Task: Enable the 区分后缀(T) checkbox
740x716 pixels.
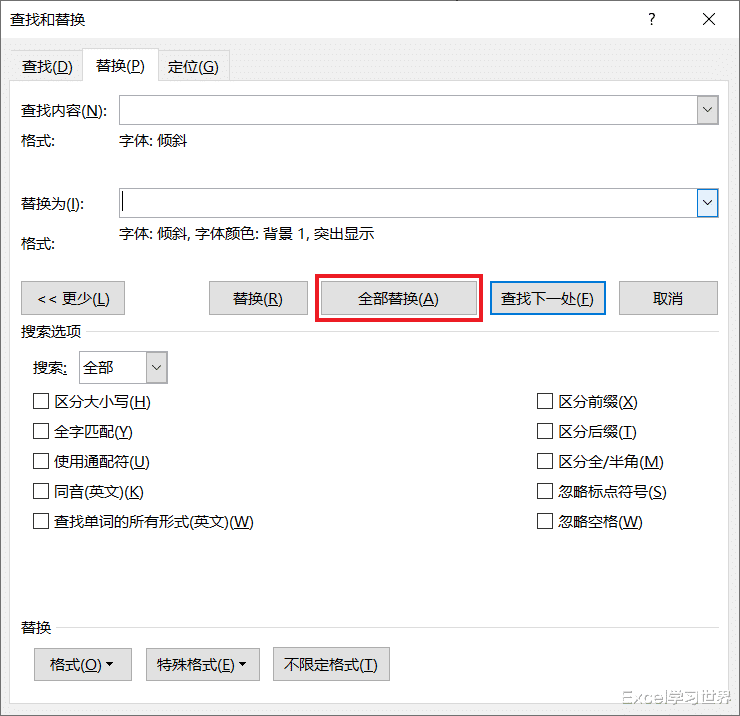Action: pos(545,431)
